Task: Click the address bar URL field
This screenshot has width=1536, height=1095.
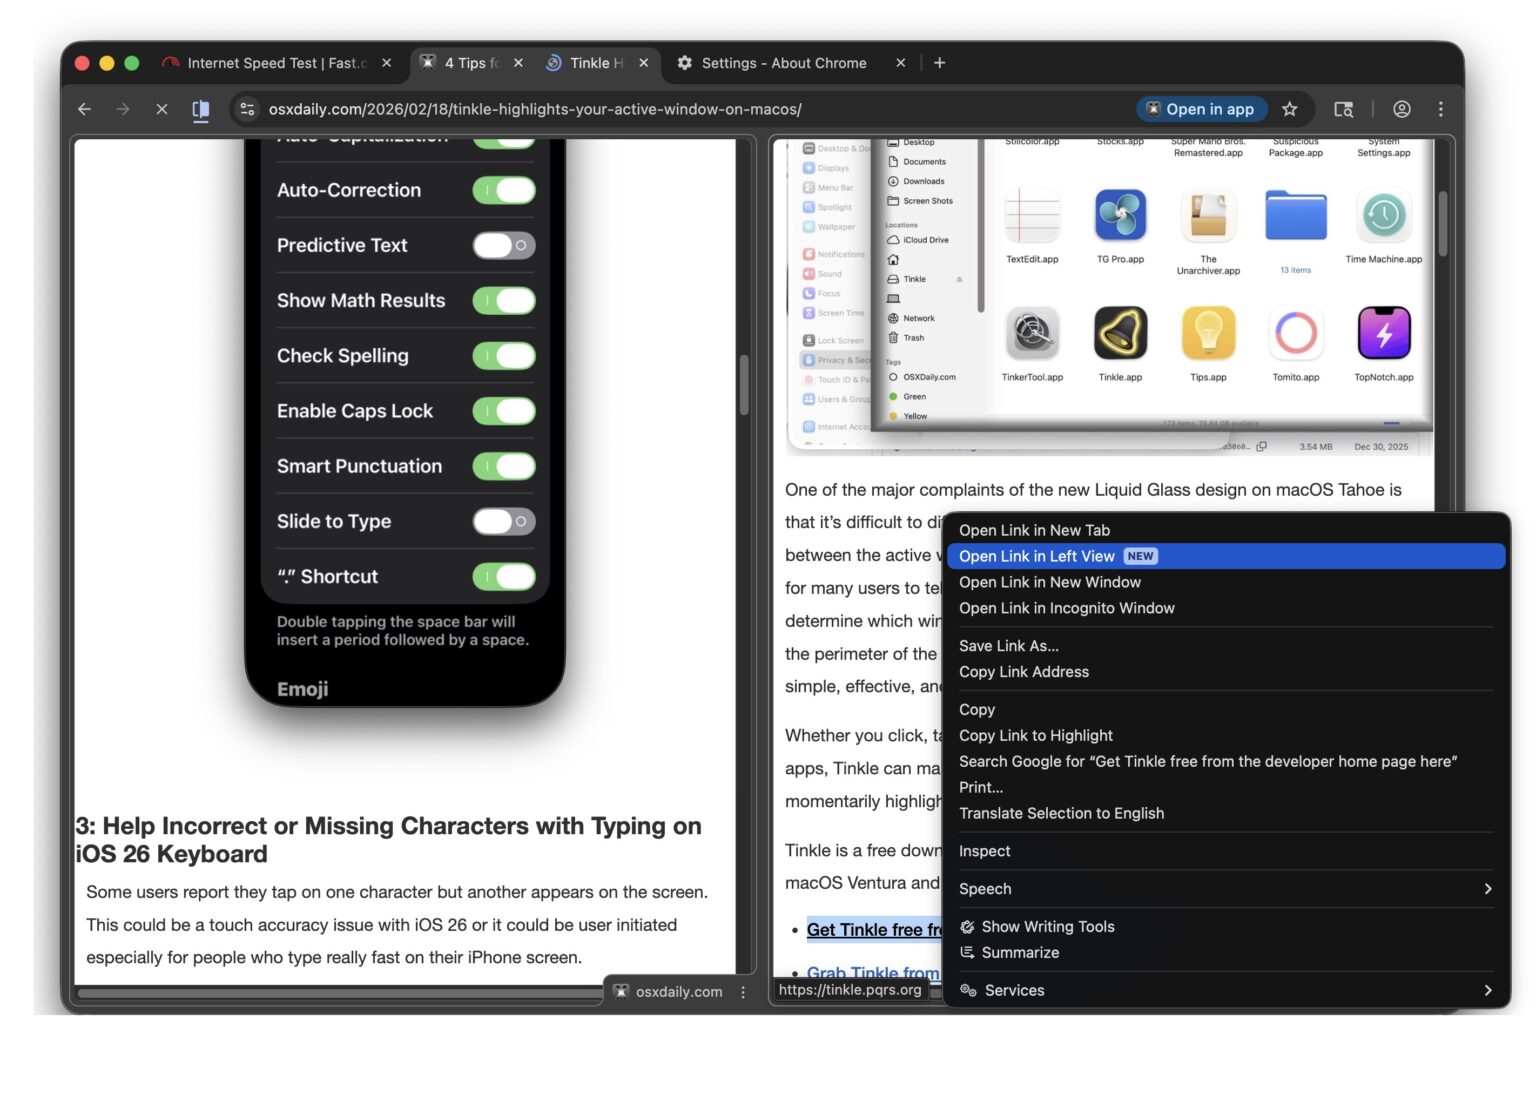Action: point(535,109)
